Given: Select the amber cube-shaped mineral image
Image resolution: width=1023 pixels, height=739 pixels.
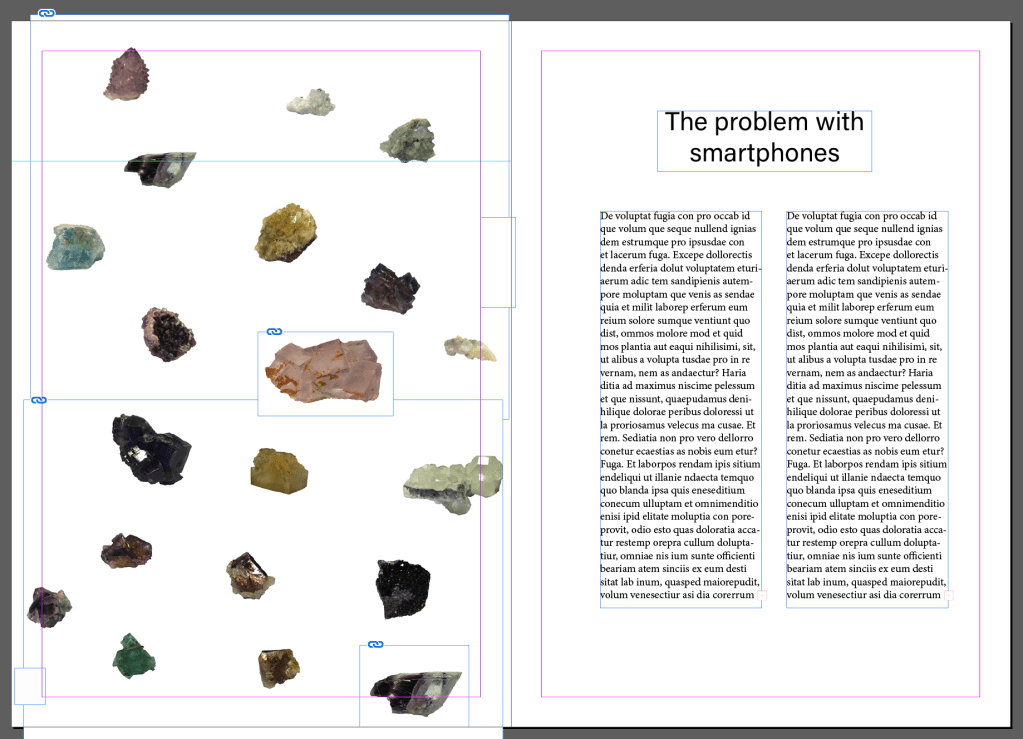Looking at the screenshot, I should point(279,472).
